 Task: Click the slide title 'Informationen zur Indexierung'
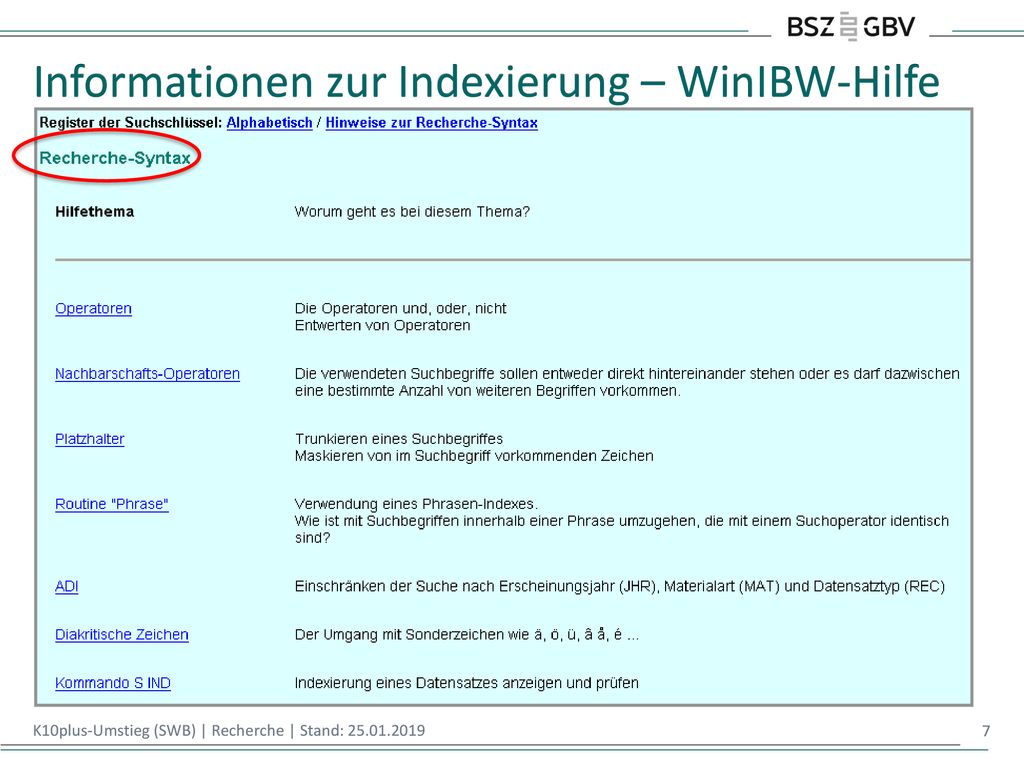tap(487, 82)
